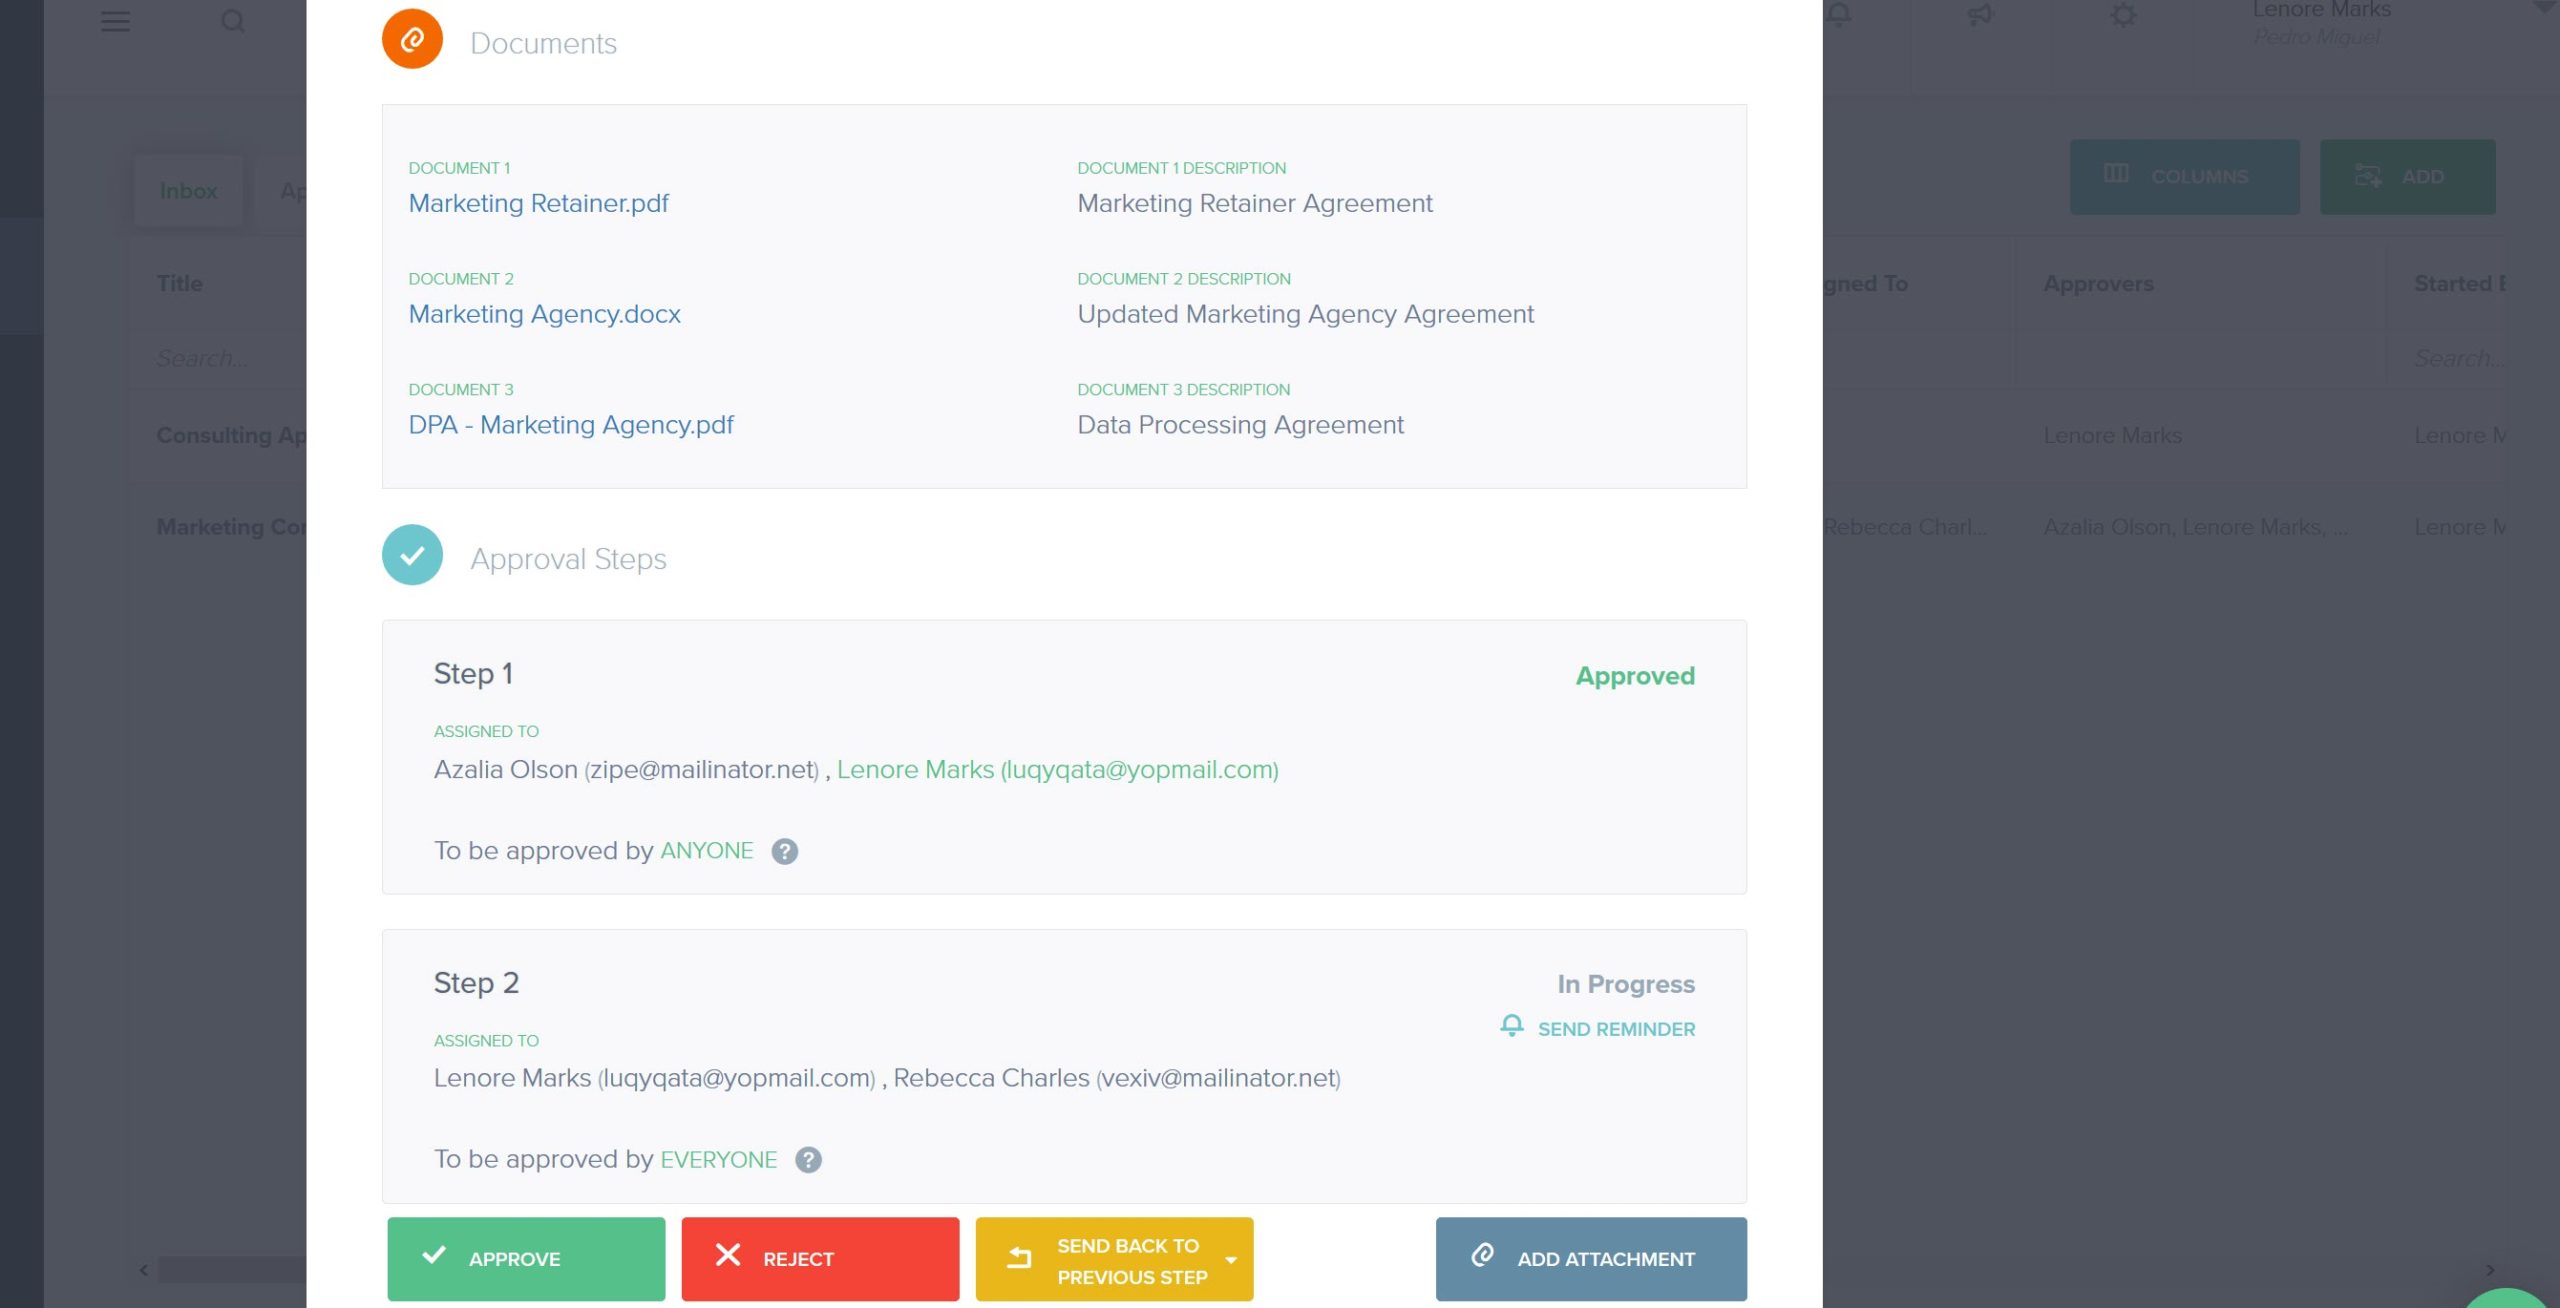The width and height of the screenshot is (2560, 1308).
Task: Select Marketing row in background table
Action: (231, 527)
